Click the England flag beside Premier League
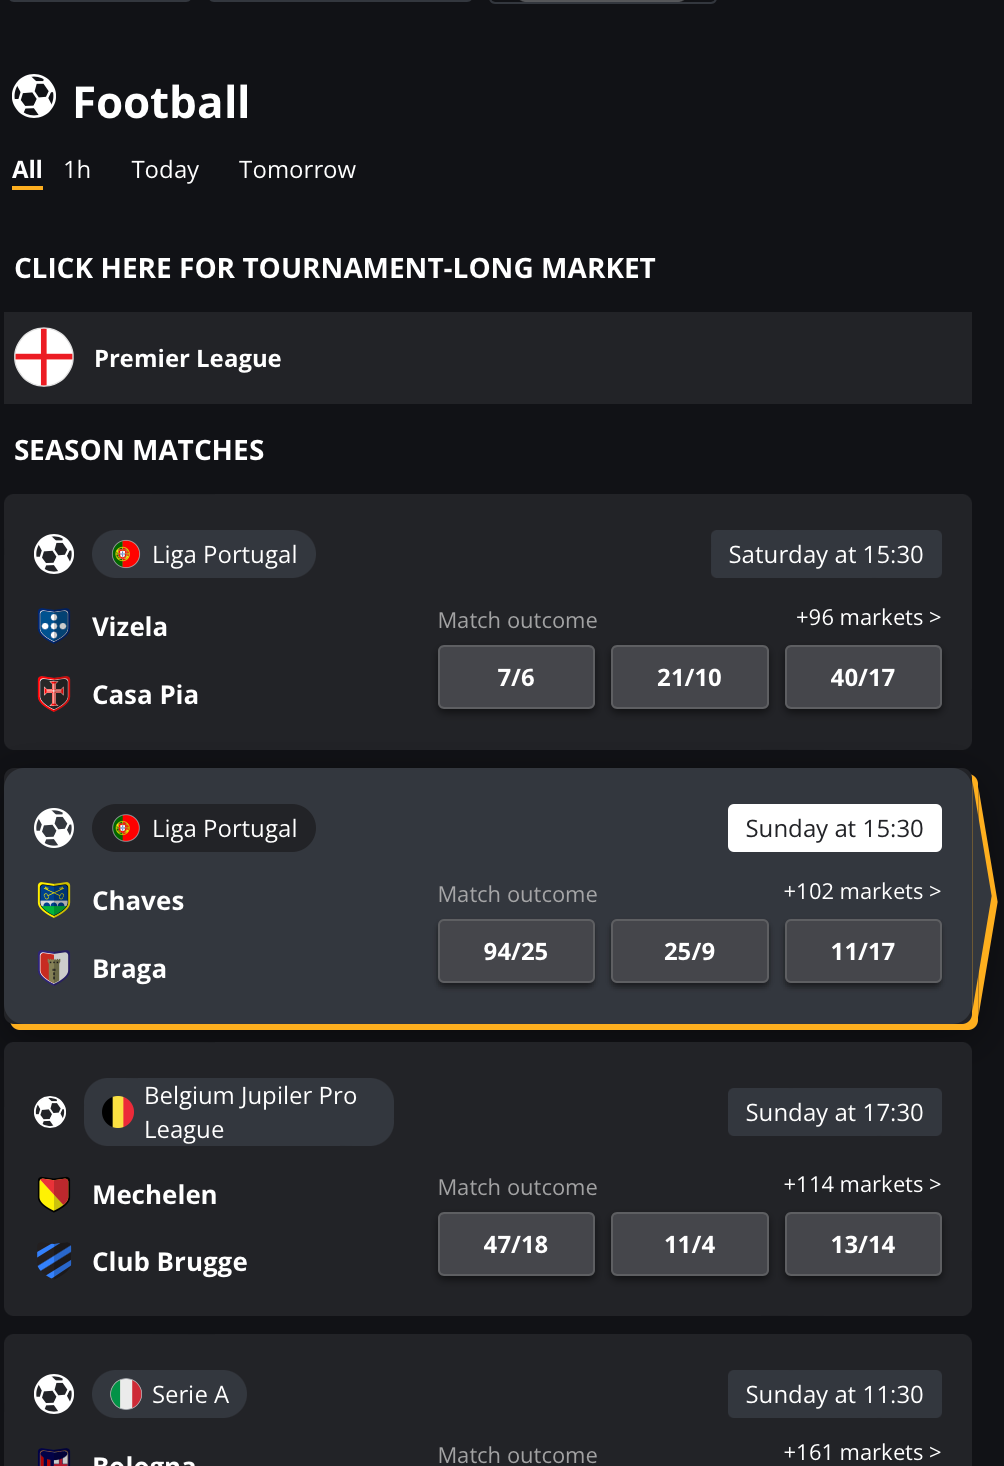This screenshot has height=1466, width=1004. (x=44, y=357)
